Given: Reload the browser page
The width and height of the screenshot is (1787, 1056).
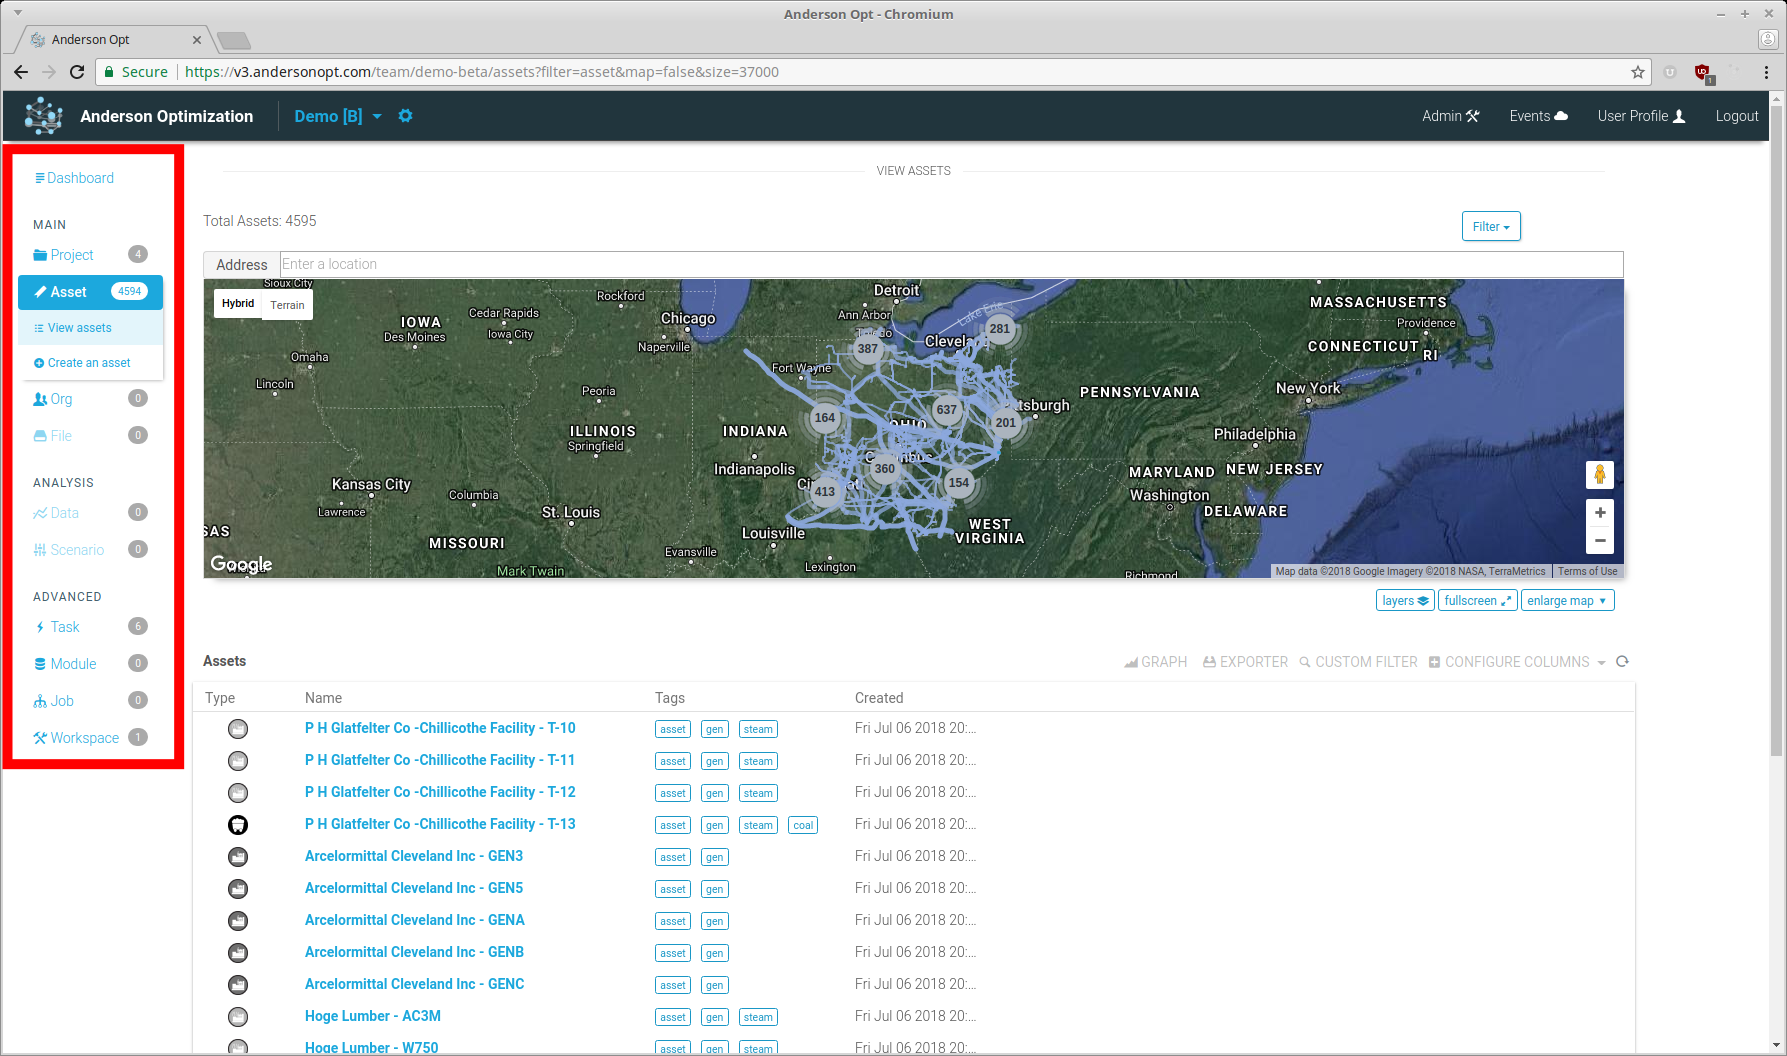Looking at the screenshot, I should tap(77, 72).
